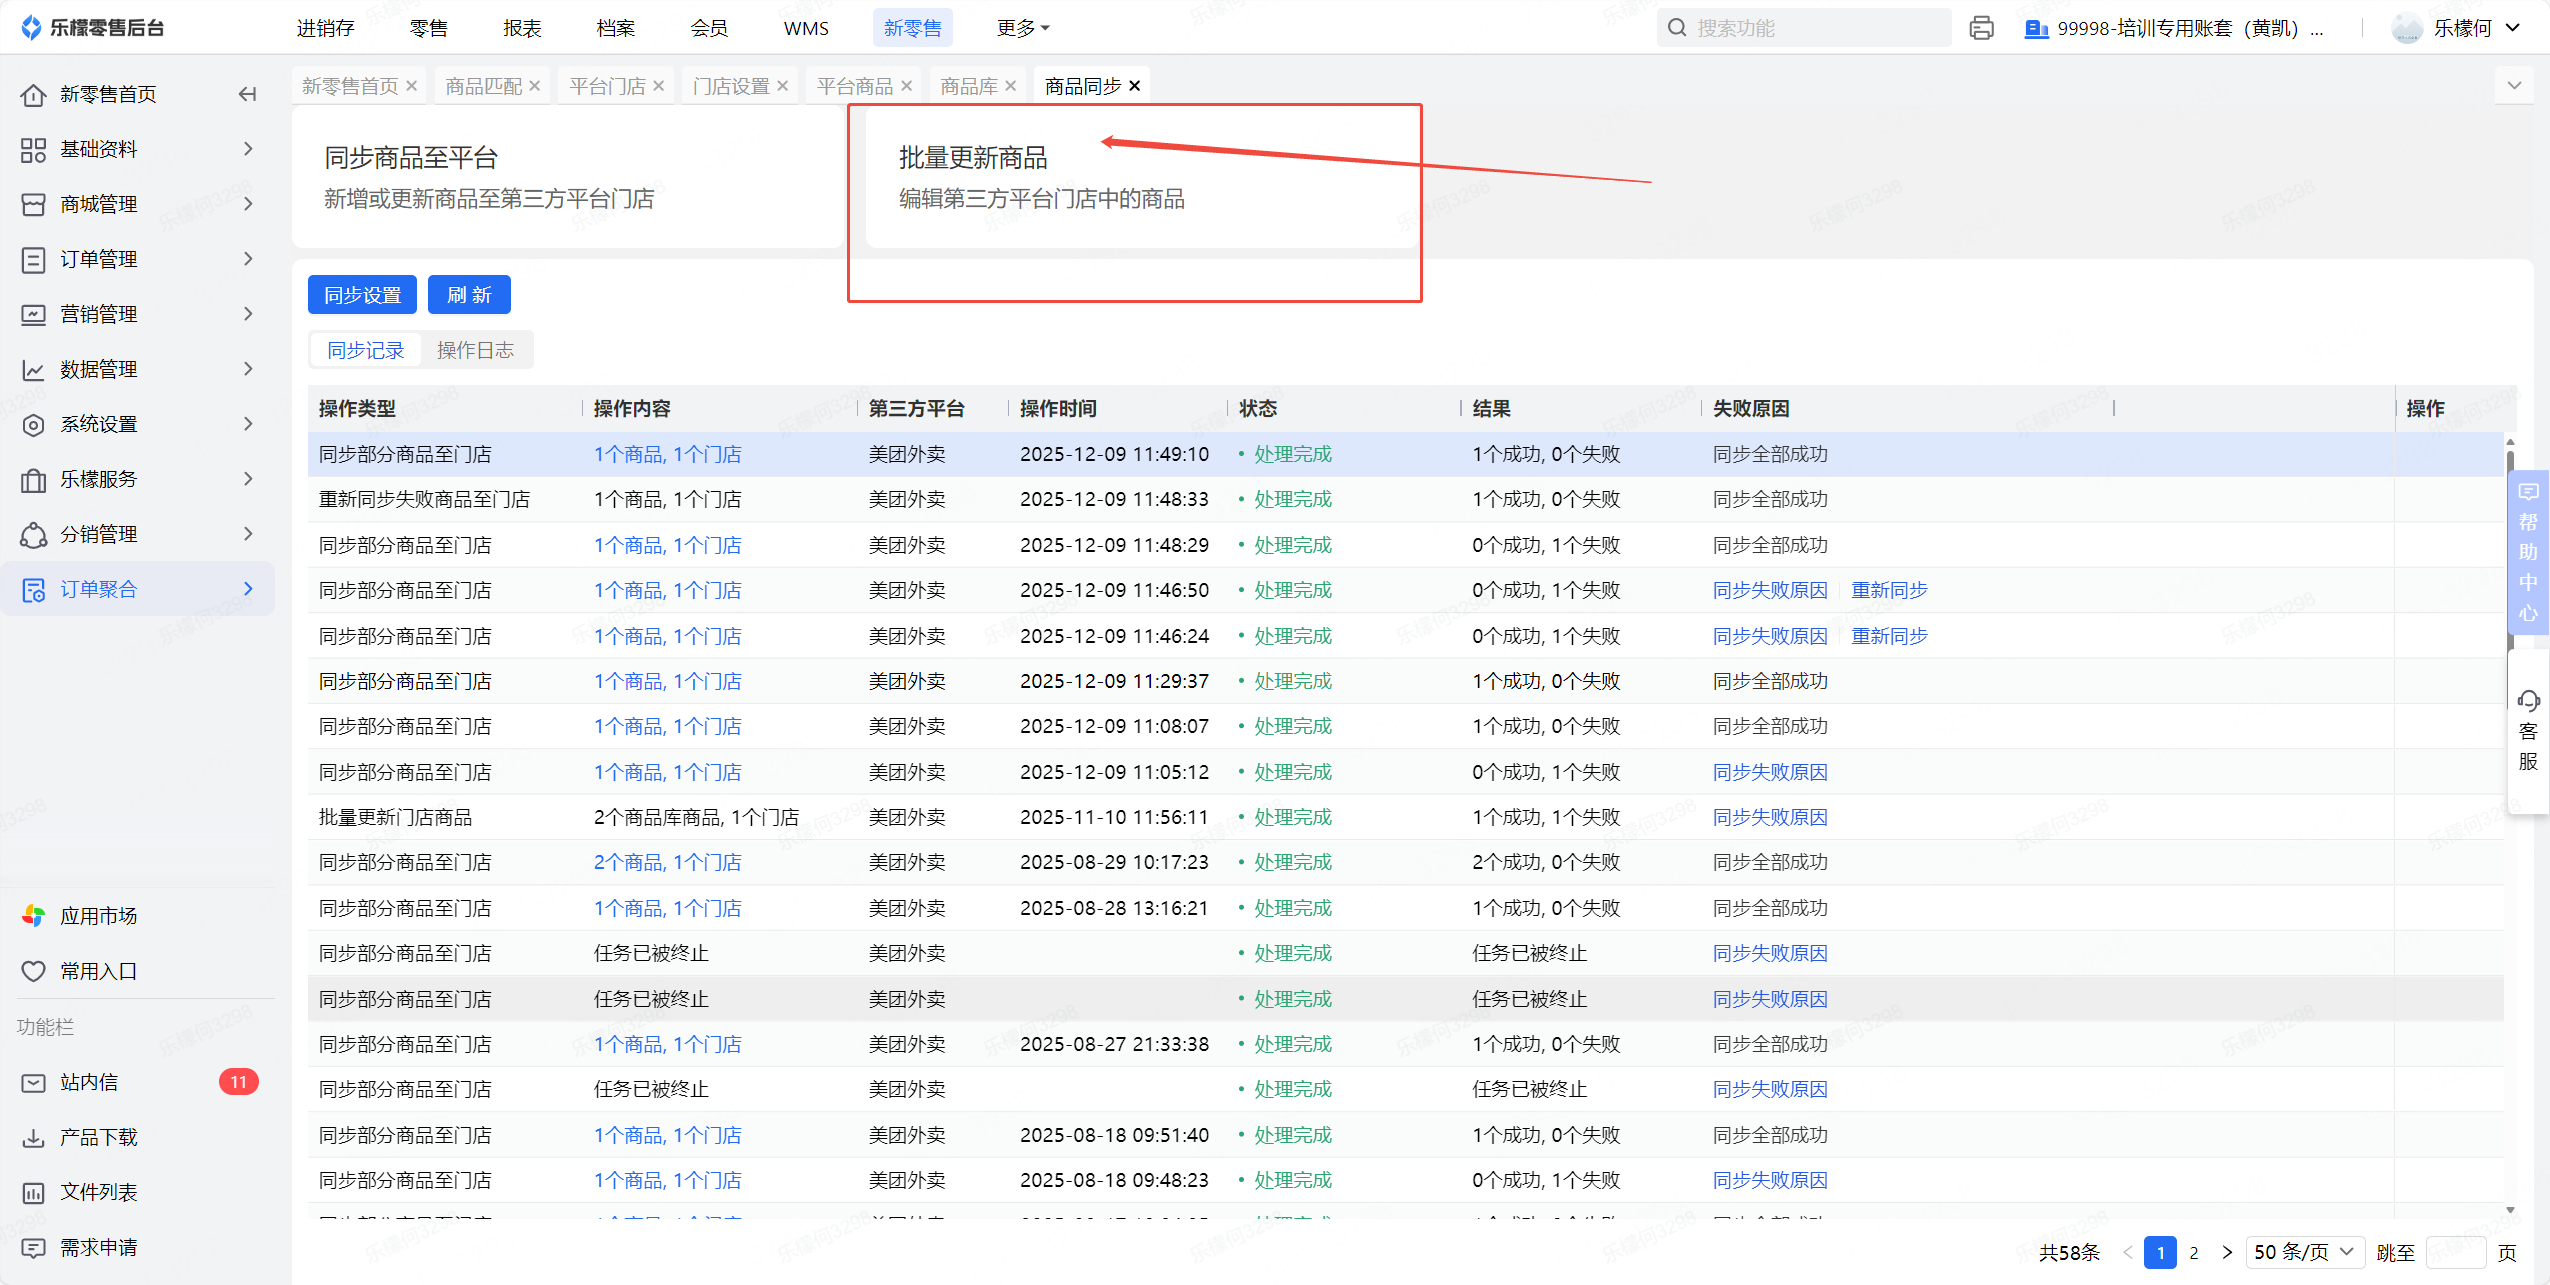Click 重新同步 link for 11:46:50 row
Viewport: 2550px width, 1285px height.
click(1889, 590)
